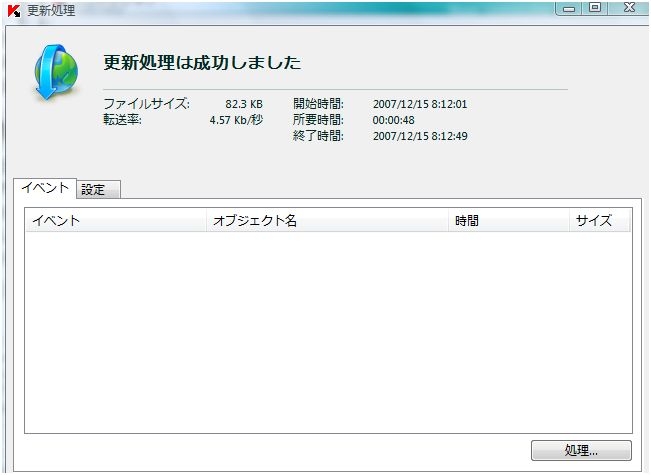Click the ファイルサイズ: label
The image size is (651, 475).
(147, 103)
